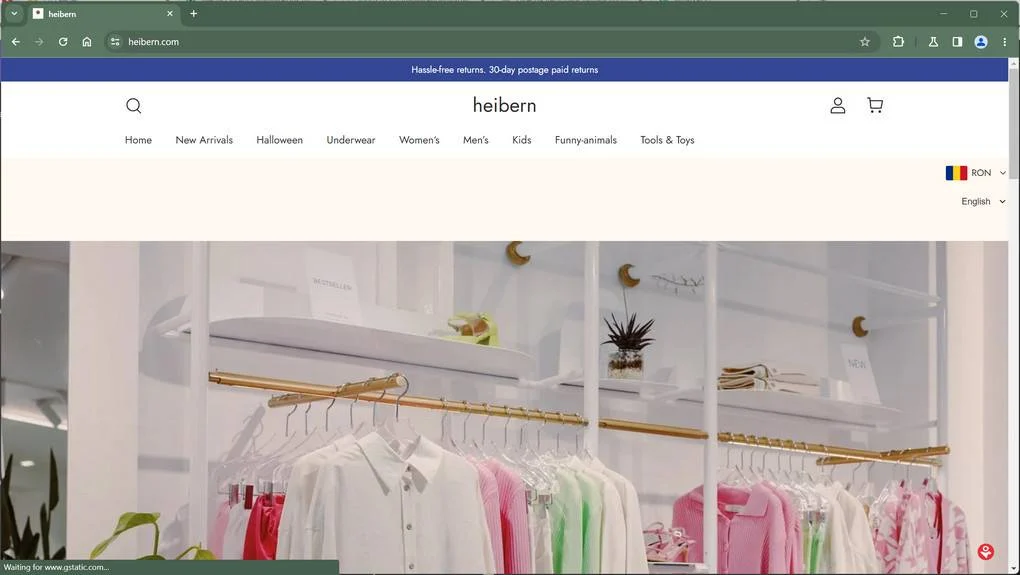Open the Underwear menu item
The image size is (1020, 575).
(351, 140)
